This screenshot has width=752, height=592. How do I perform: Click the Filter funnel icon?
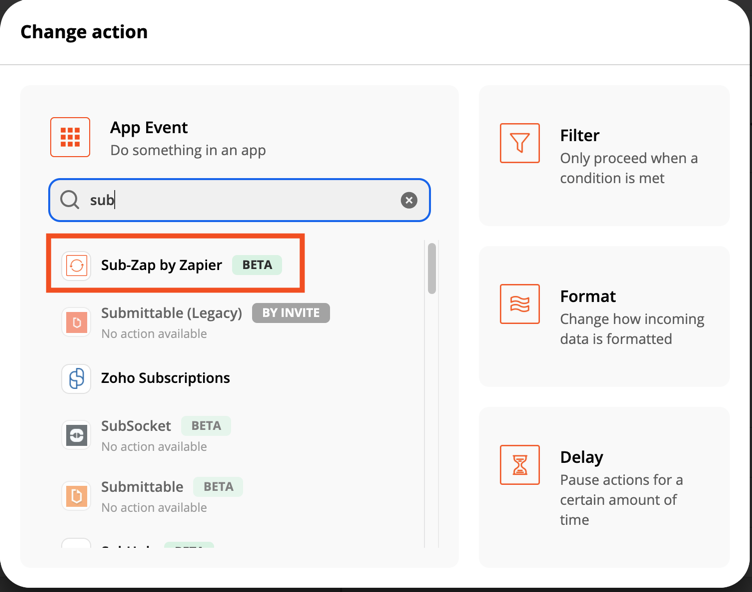(x=519, y=144)
